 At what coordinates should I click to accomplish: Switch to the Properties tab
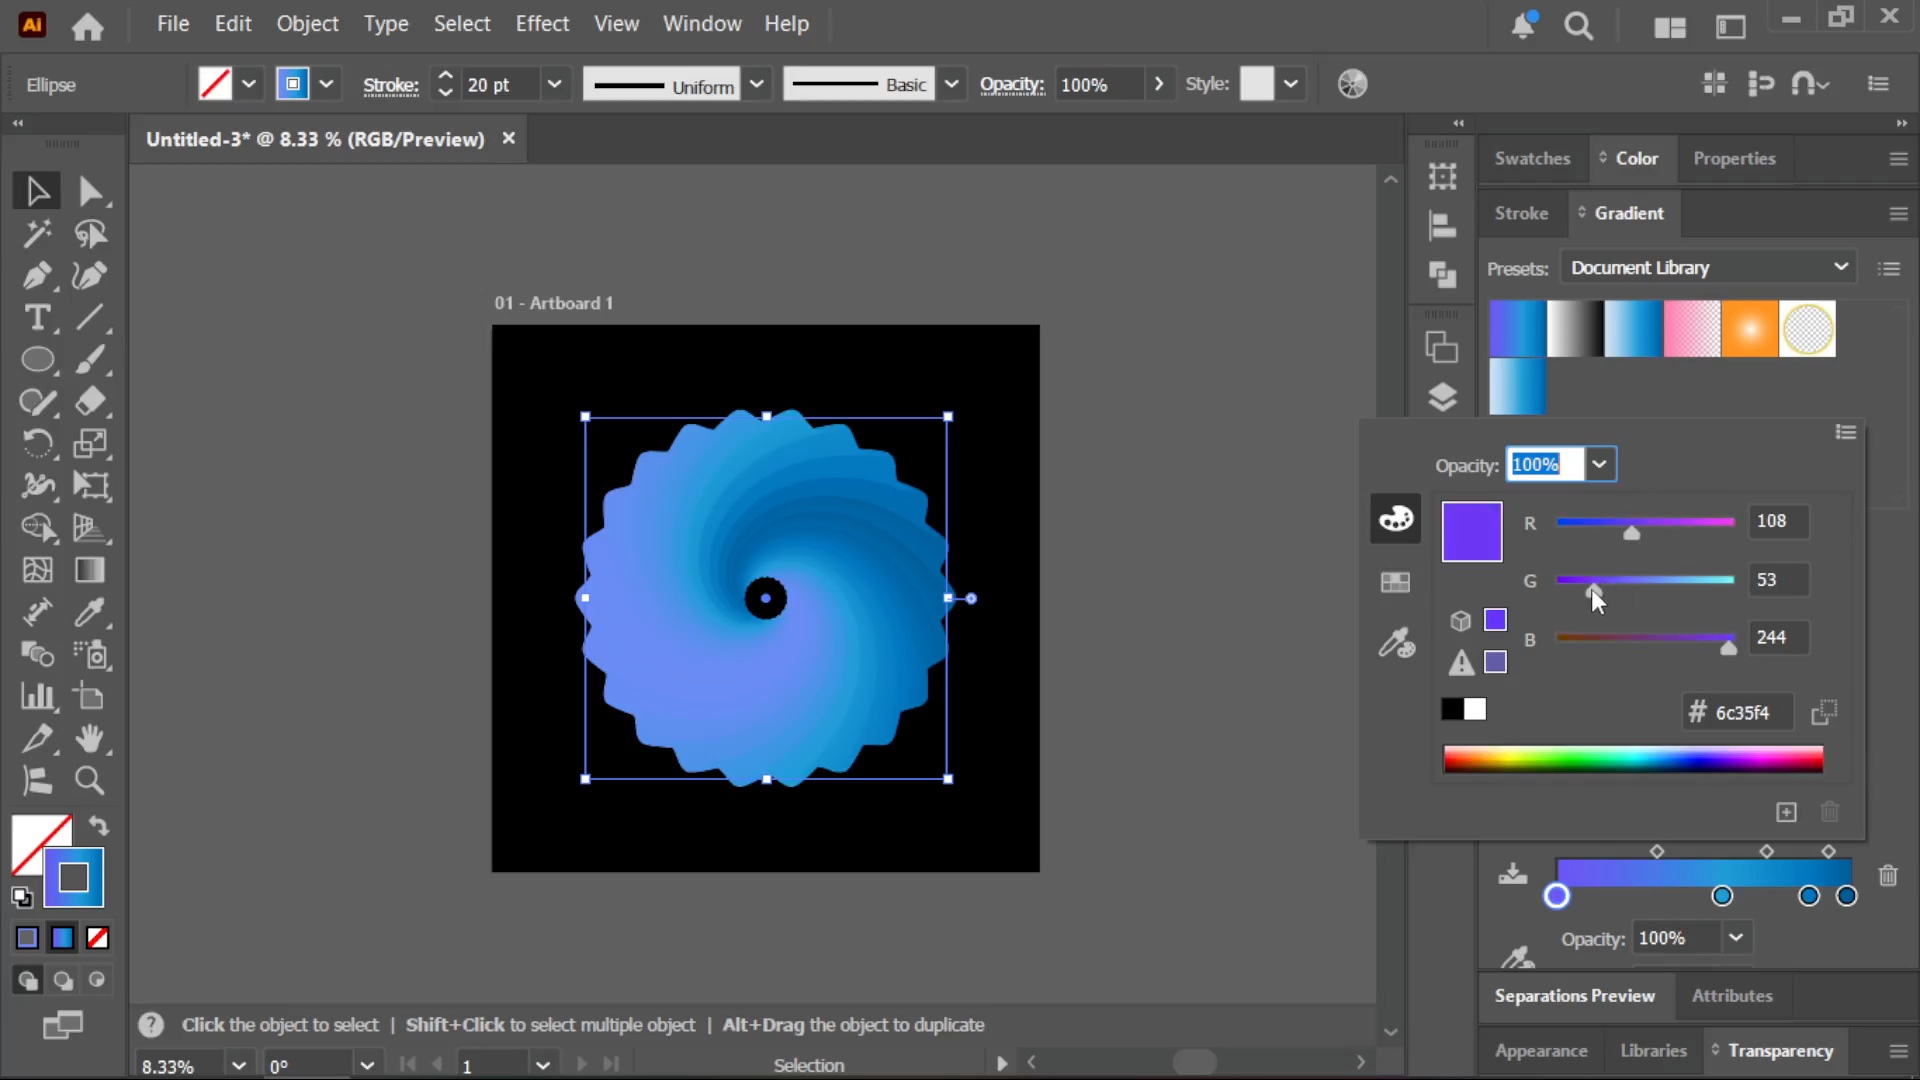coord(1734,159)
